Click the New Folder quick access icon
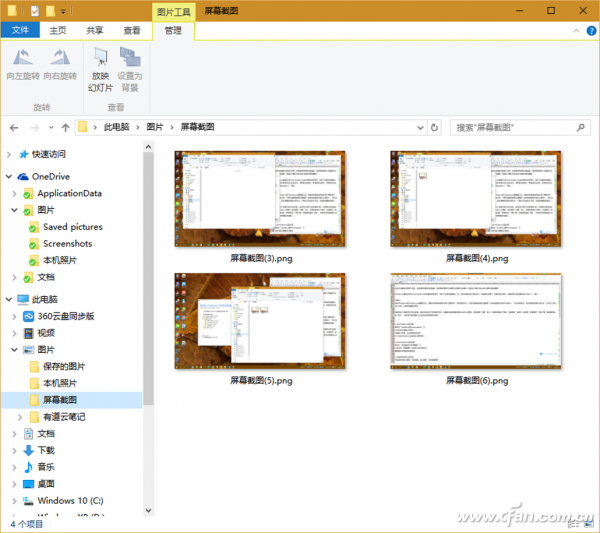Image resolution: width=600 pixels, height=533 pixels. coord(50,11)
